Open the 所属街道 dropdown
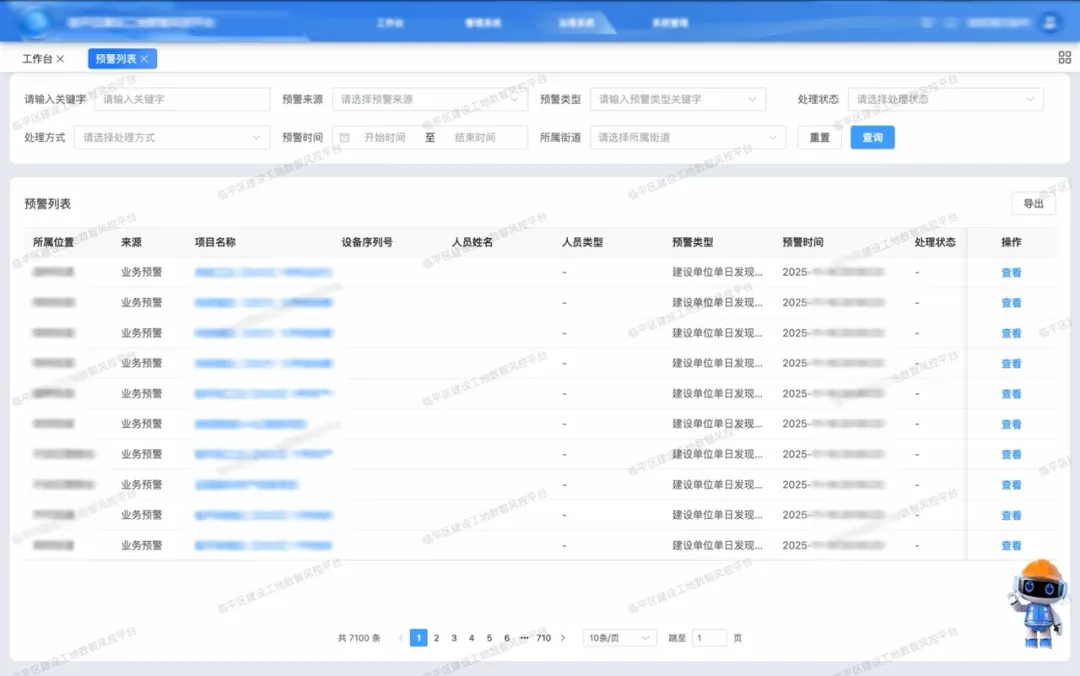The width and height of the screenshot is (1080, 676). coord(687,137)
